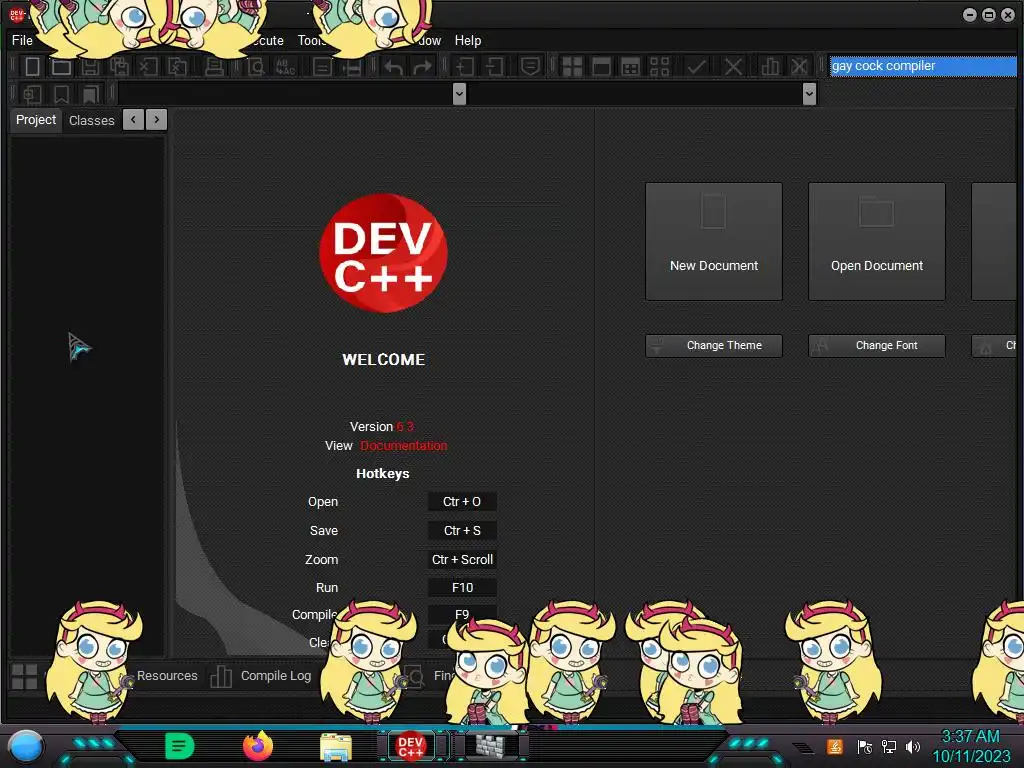Click the Save floppy-disk toolbar icon

coord(91,67)
